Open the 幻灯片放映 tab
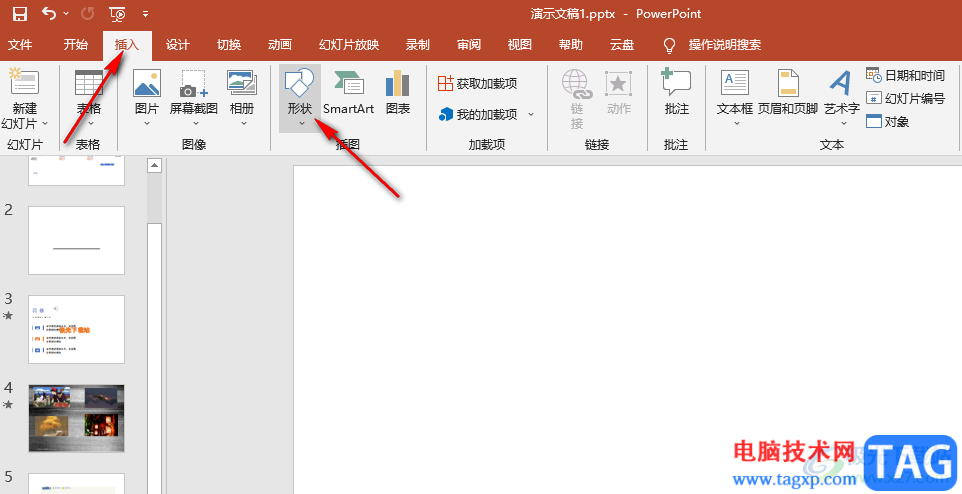This screenshot has width=962, height=494. click(x=349, y=45)
